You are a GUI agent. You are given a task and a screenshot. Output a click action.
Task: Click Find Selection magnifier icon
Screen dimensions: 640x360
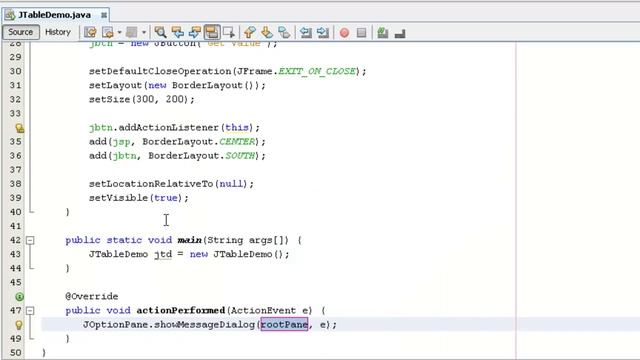[x=160, y=32]
